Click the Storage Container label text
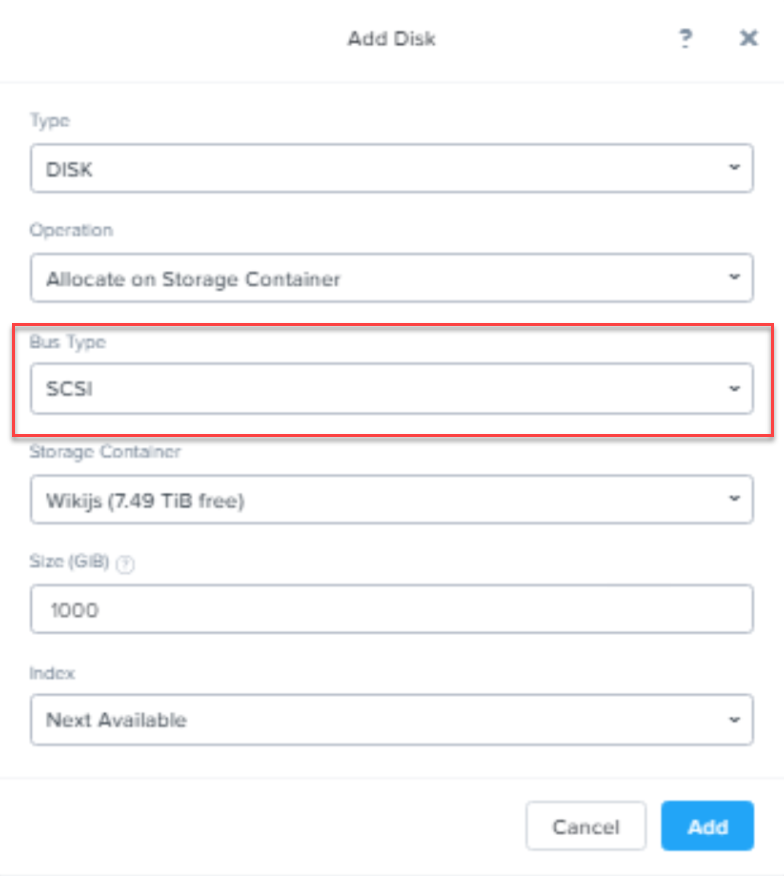The height and width of the screenshot is (876, 784). pos(105,452)
